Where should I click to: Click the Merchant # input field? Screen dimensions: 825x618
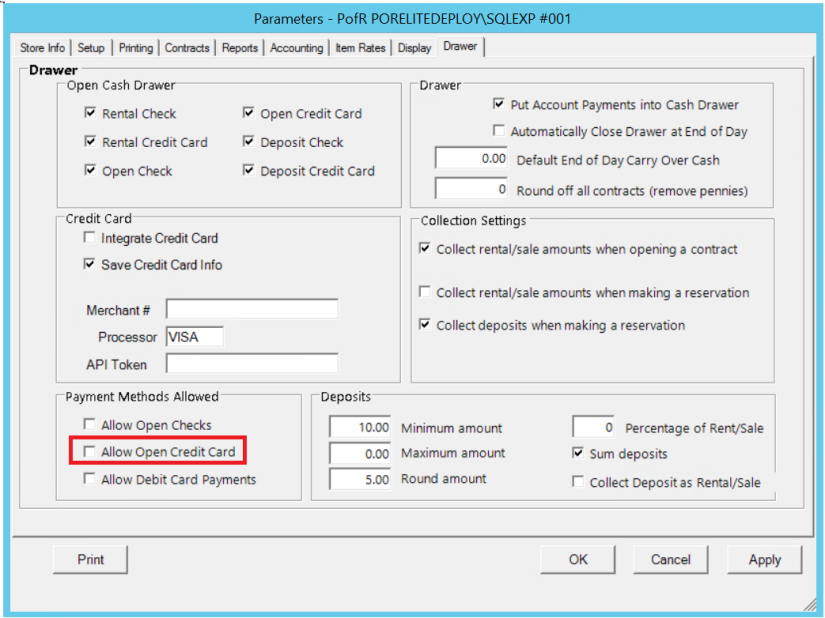(x=252, y=309)
